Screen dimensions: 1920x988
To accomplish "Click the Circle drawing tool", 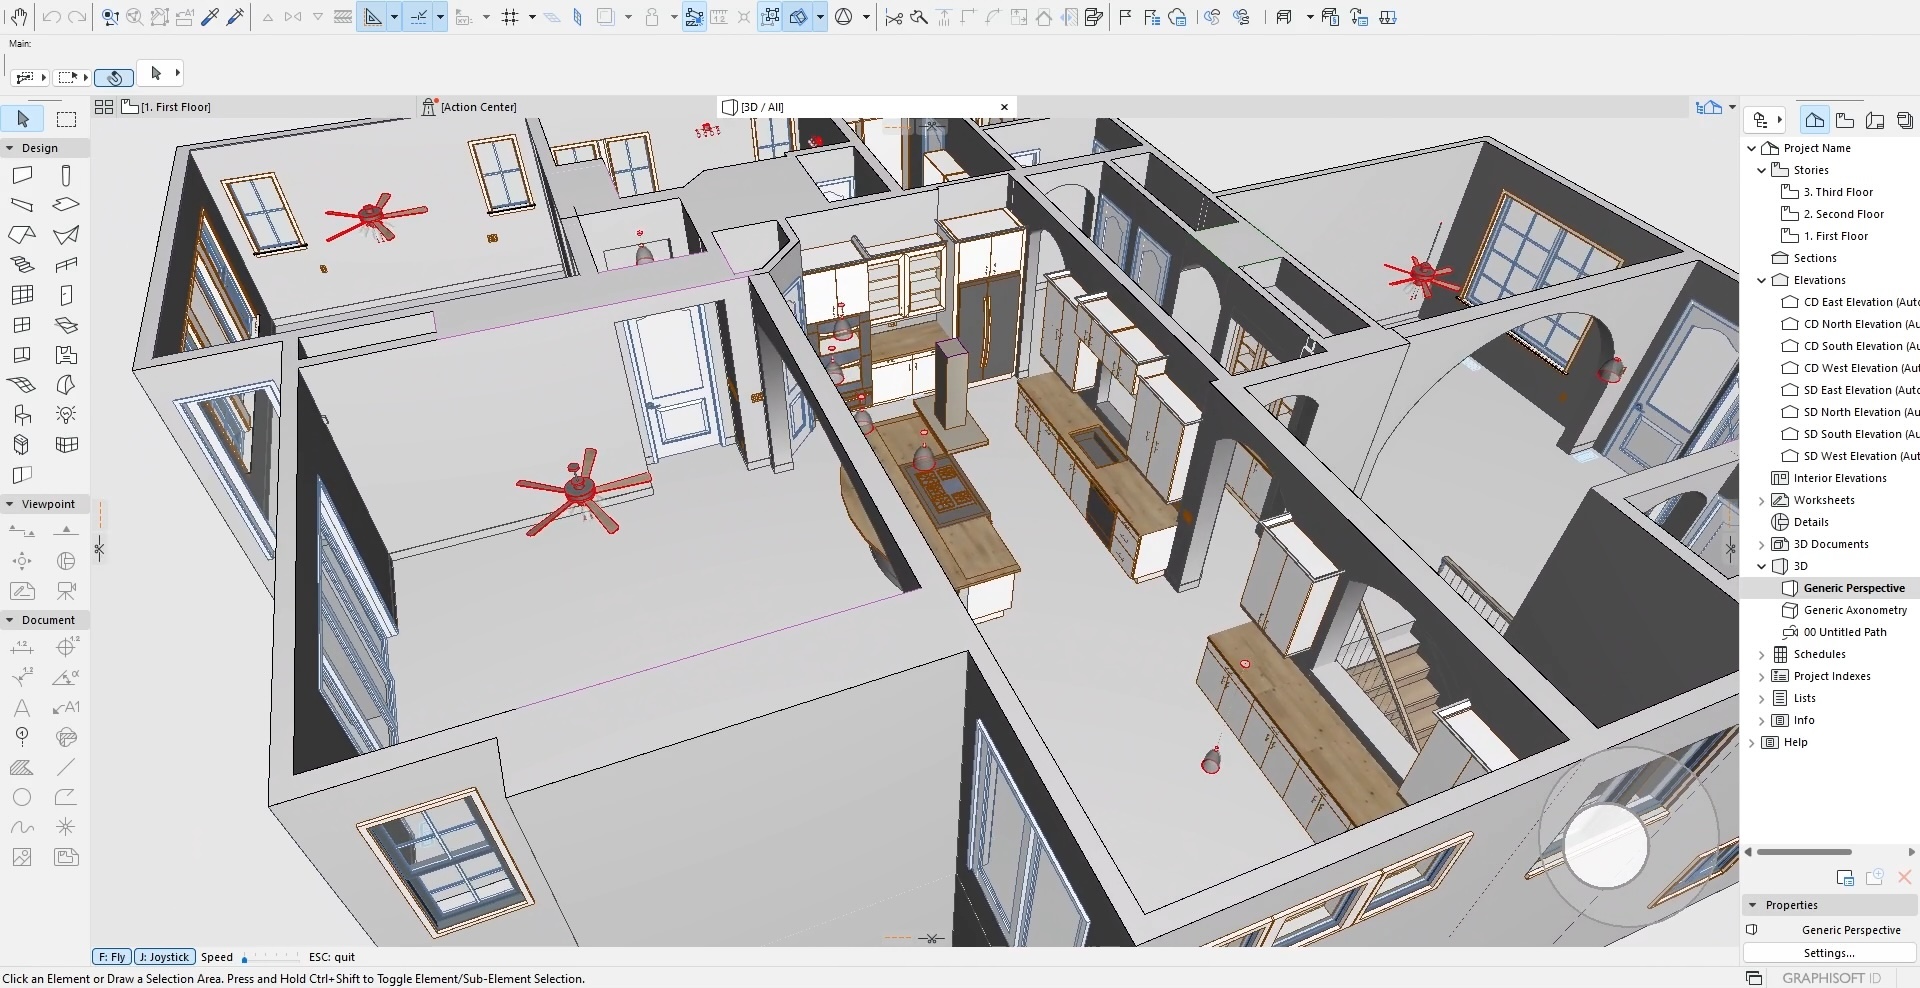I will pos(22,797).
